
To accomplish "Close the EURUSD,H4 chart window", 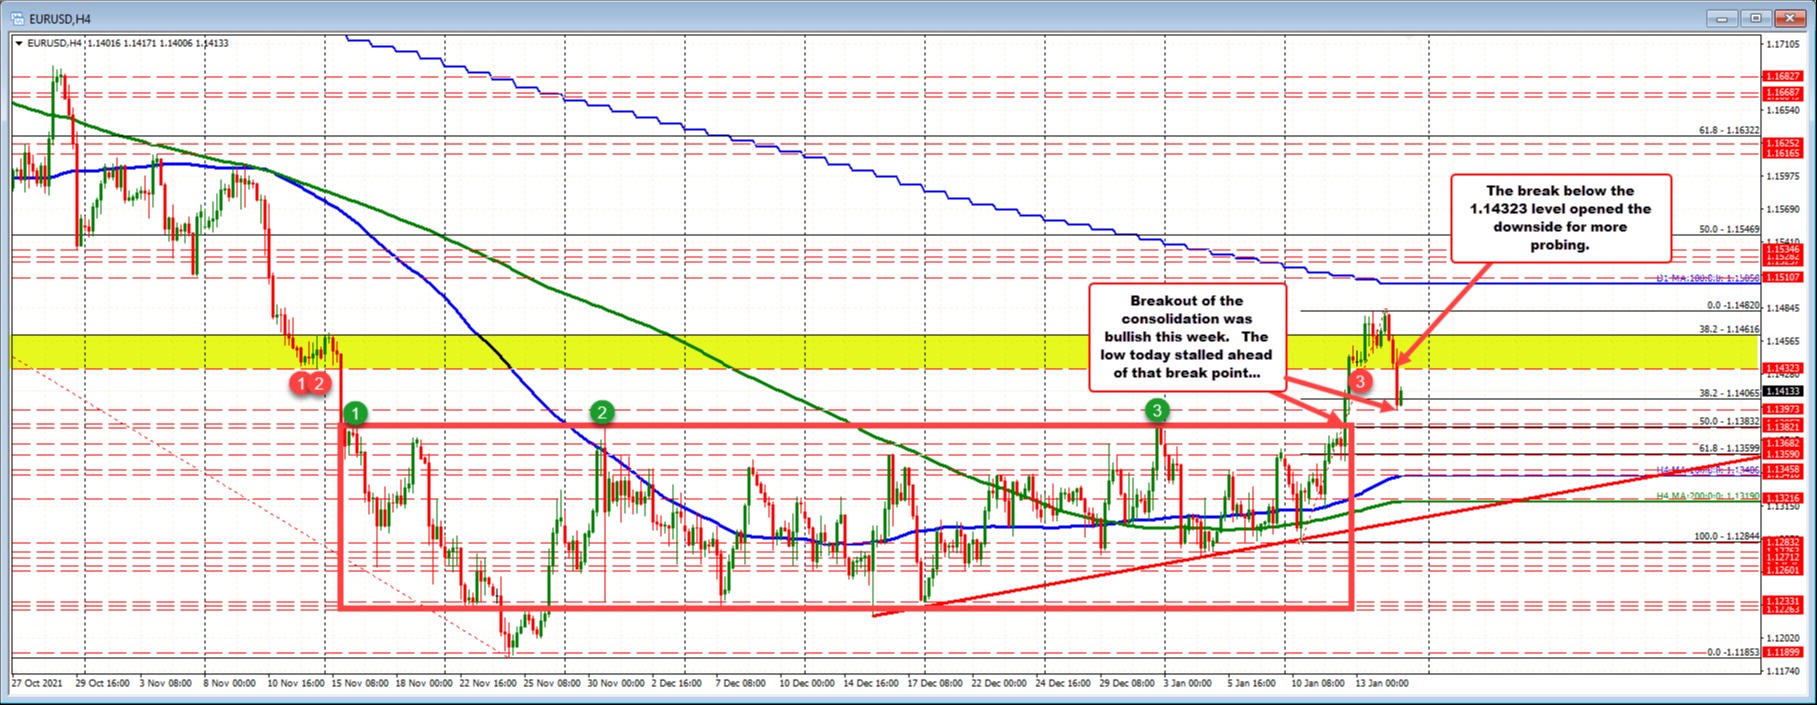I will tap(1790, 17).
